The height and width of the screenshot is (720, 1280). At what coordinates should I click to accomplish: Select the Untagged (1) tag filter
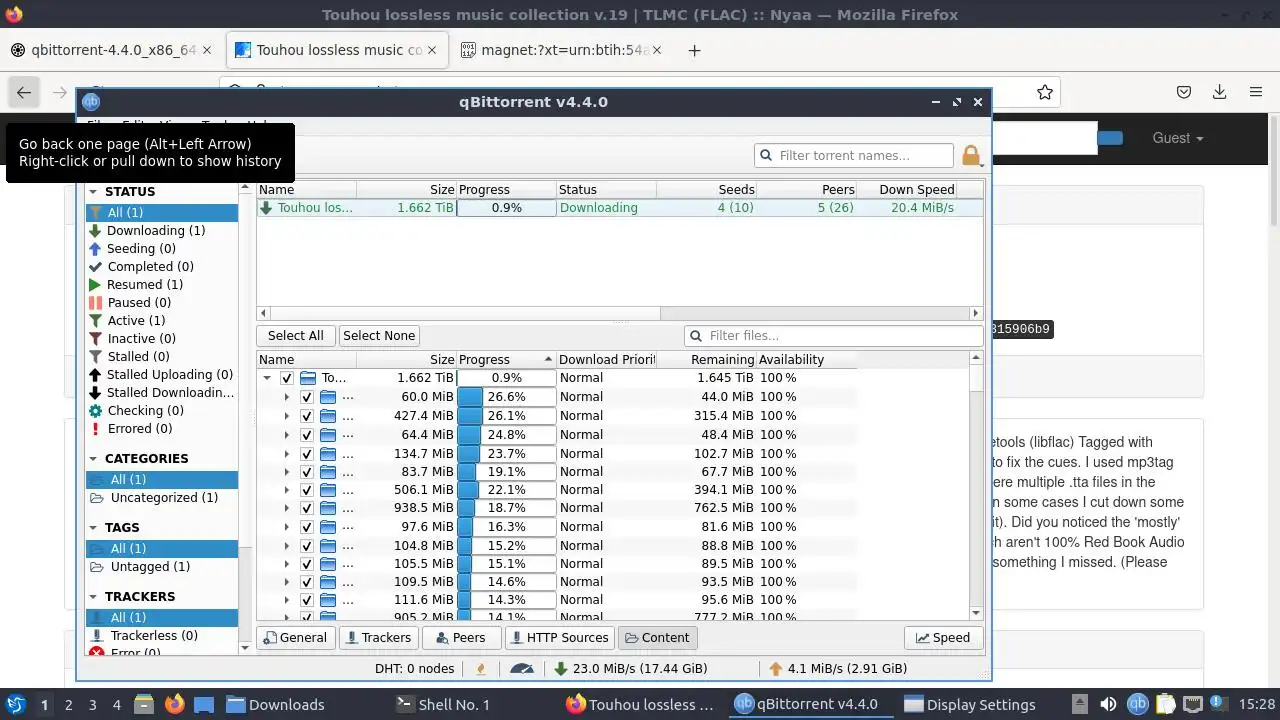coord(162,566)
